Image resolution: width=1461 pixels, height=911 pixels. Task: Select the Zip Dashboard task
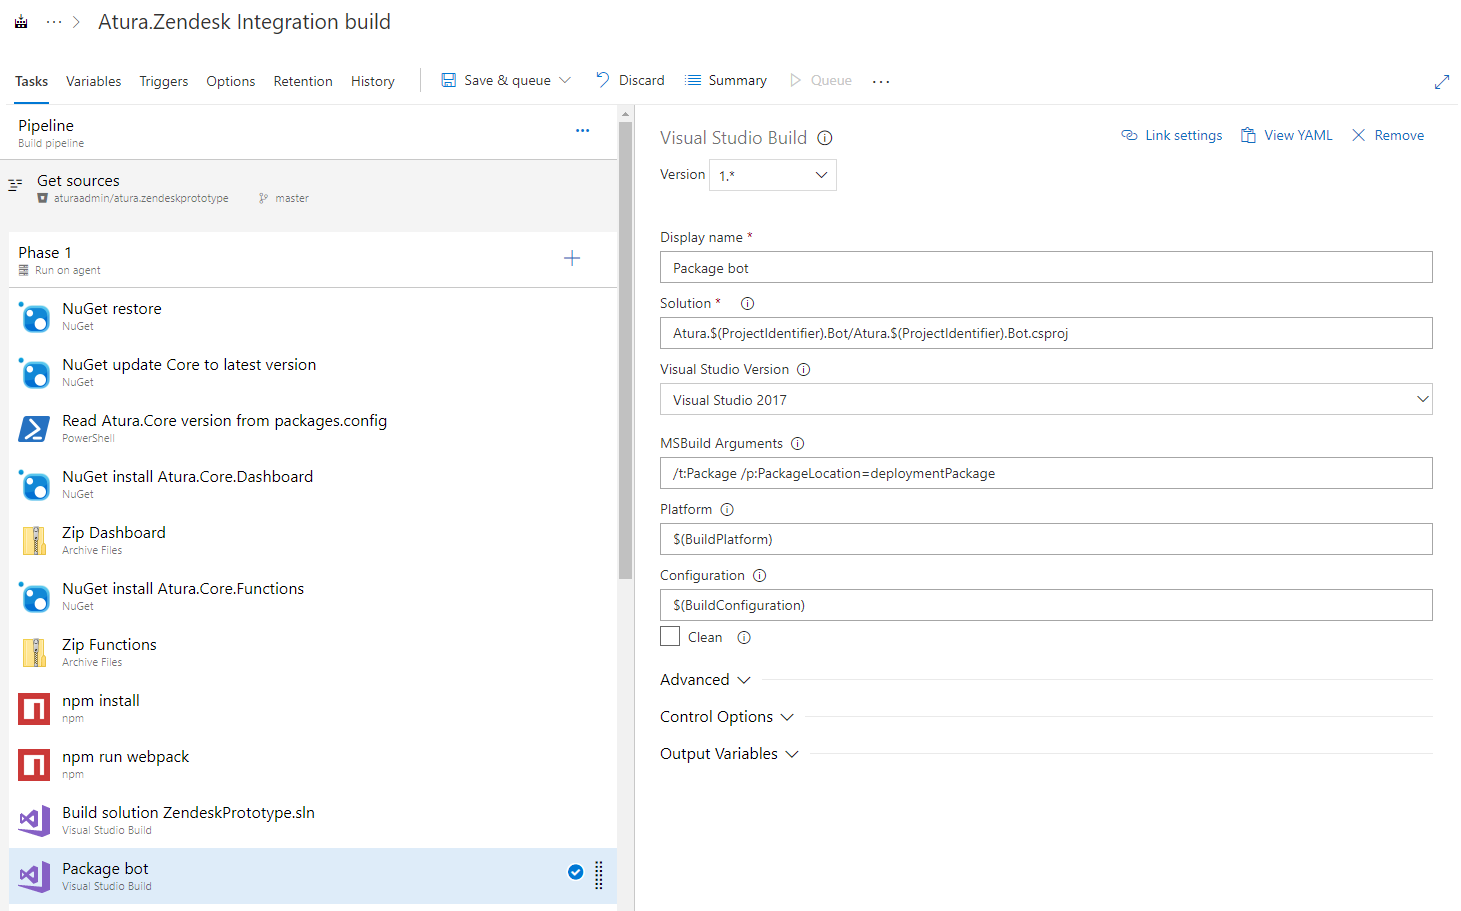click(313, 540)
